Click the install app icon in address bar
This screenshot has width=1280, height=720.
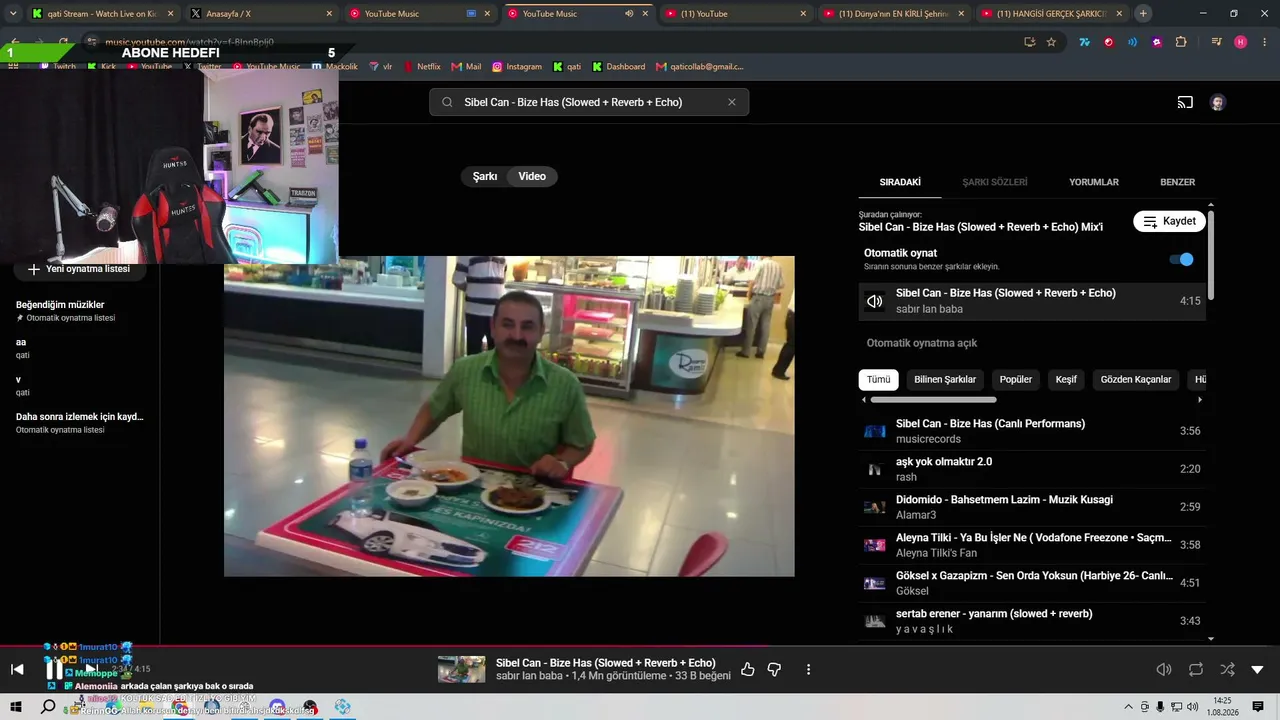click(1029, 42)
